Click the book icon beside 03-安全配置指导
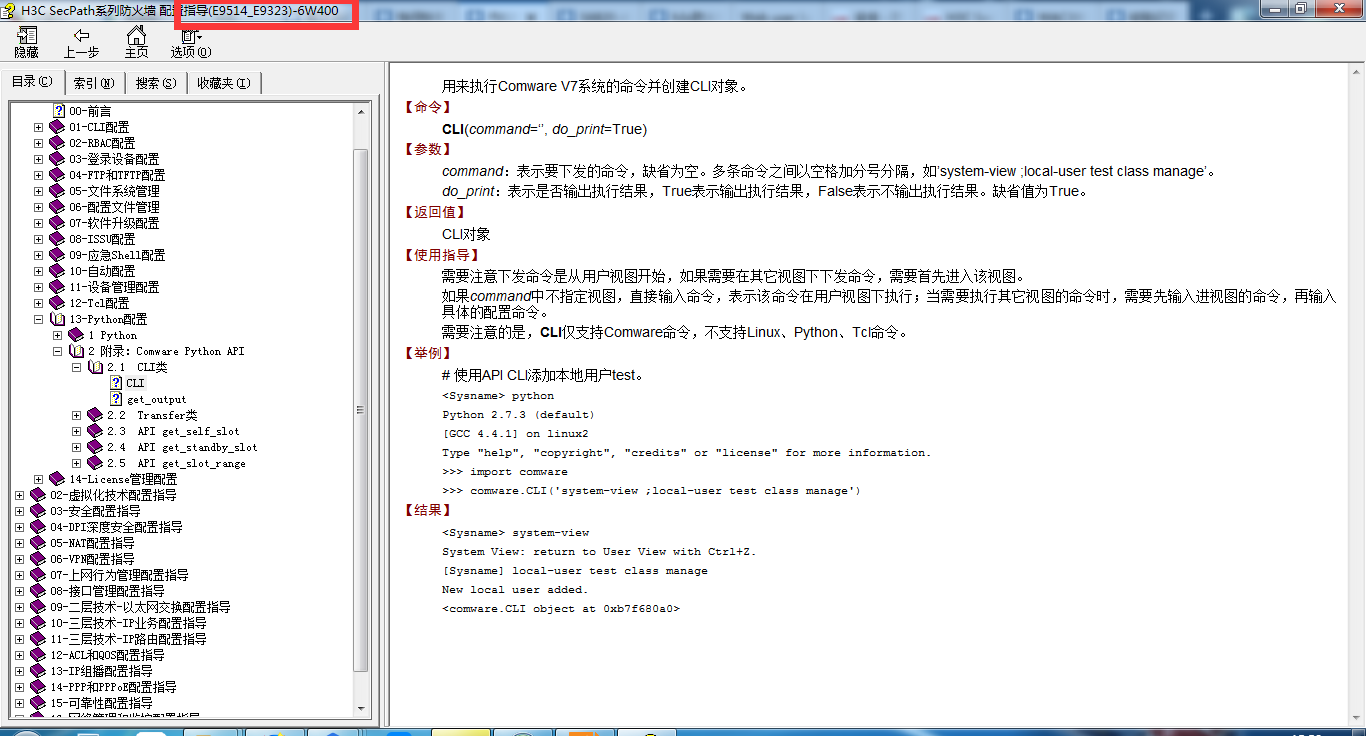1366x736 pixels. [38, 511]
